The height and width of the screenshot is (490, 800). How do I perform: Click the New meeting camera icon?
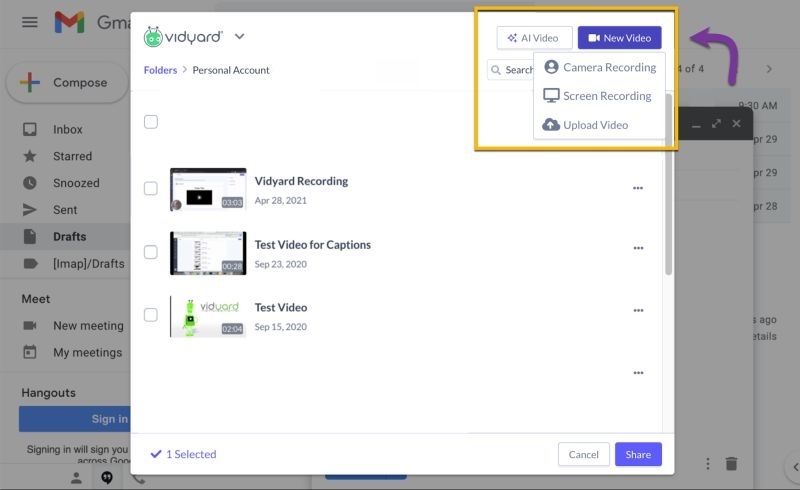click(30, 326)
